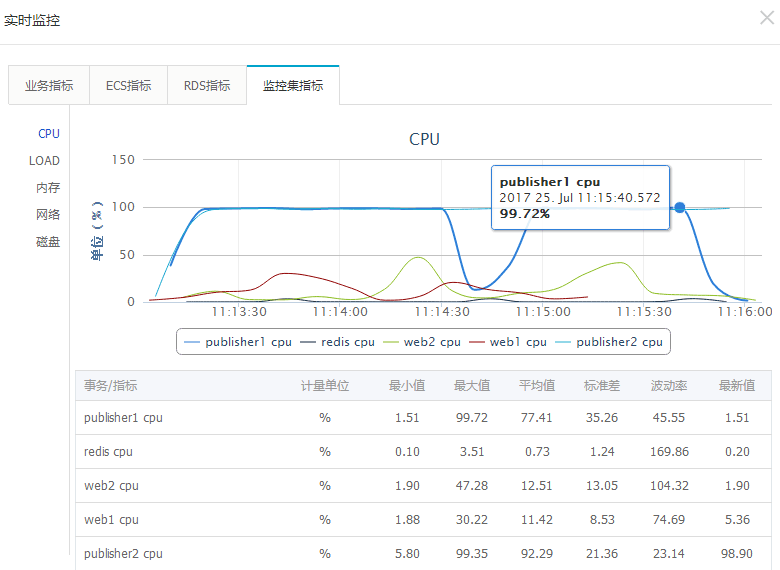Click web1 cpu standard deviation 8.53
Image resolution: width=780 pixels, height=570 pixels.
tap(602, 520)
